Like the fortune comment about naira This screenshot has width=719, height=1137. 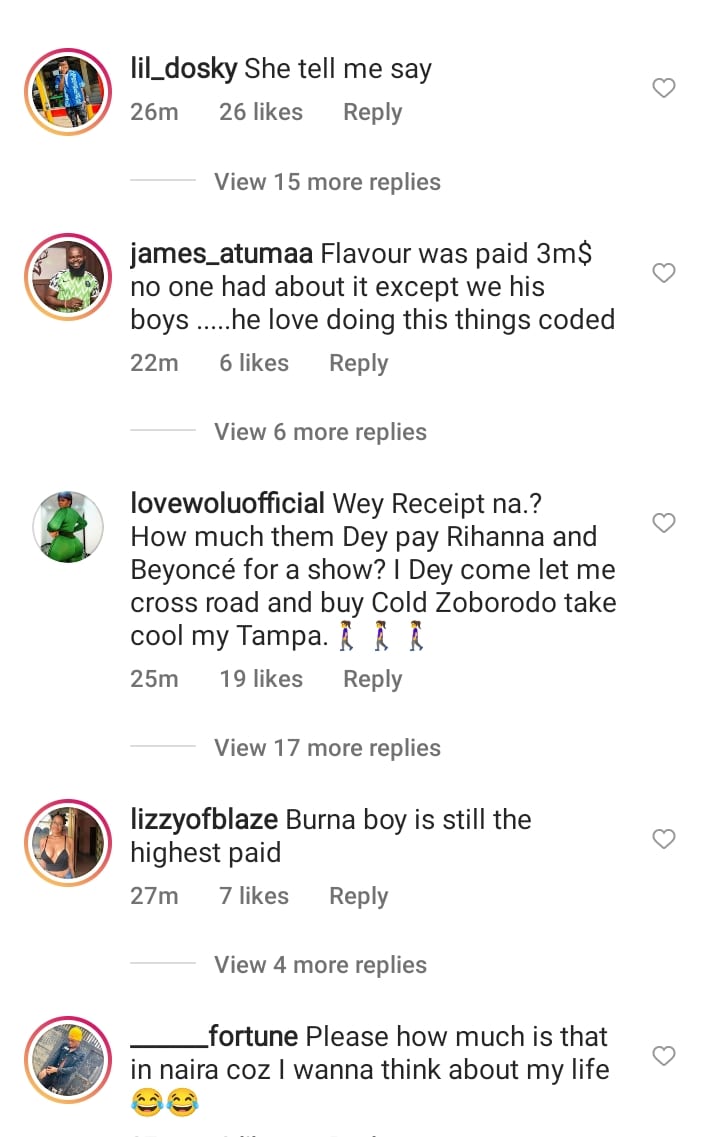[x=664, y=1056]
